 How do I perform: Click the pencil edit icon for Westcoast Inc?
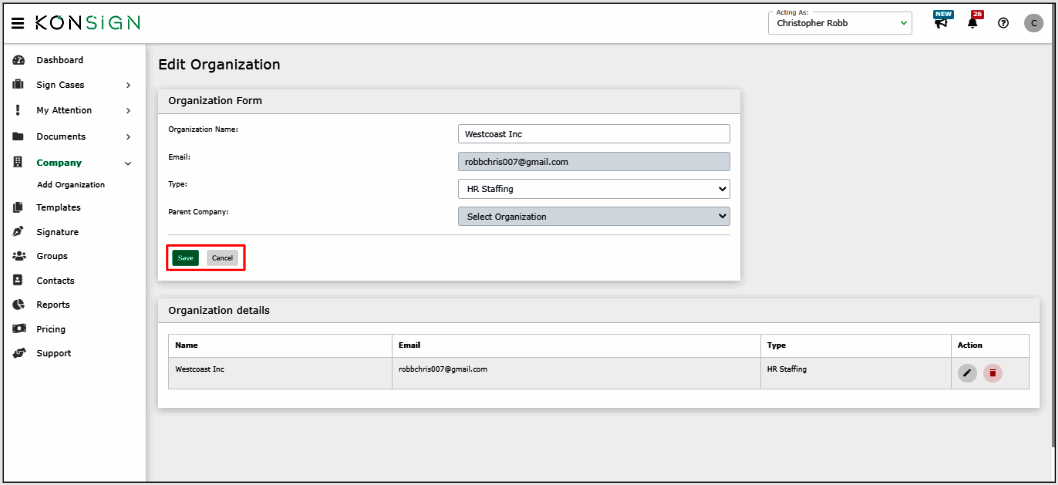pos(967,373)
